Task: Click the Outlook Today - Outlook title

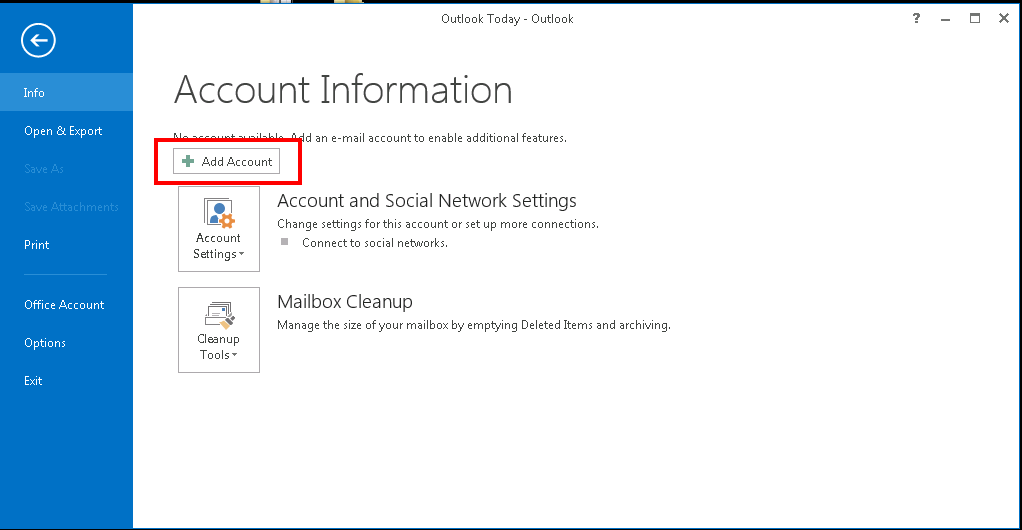Action: click(x=507, y=19)
